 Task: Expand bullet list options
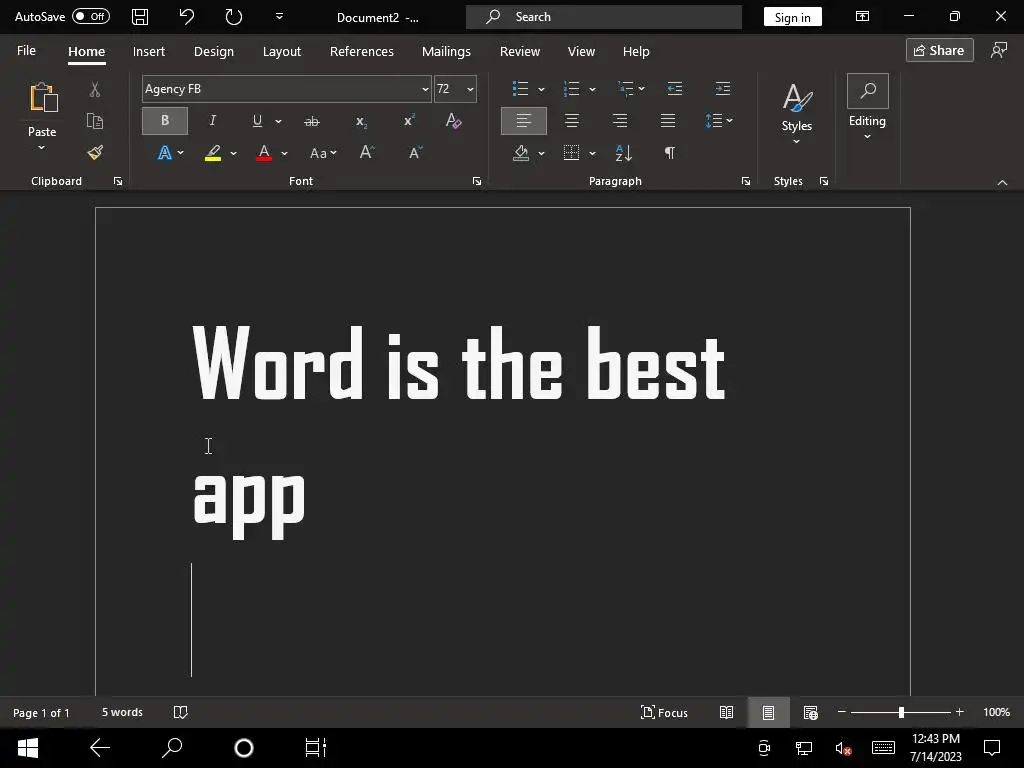tap(541, 89)
